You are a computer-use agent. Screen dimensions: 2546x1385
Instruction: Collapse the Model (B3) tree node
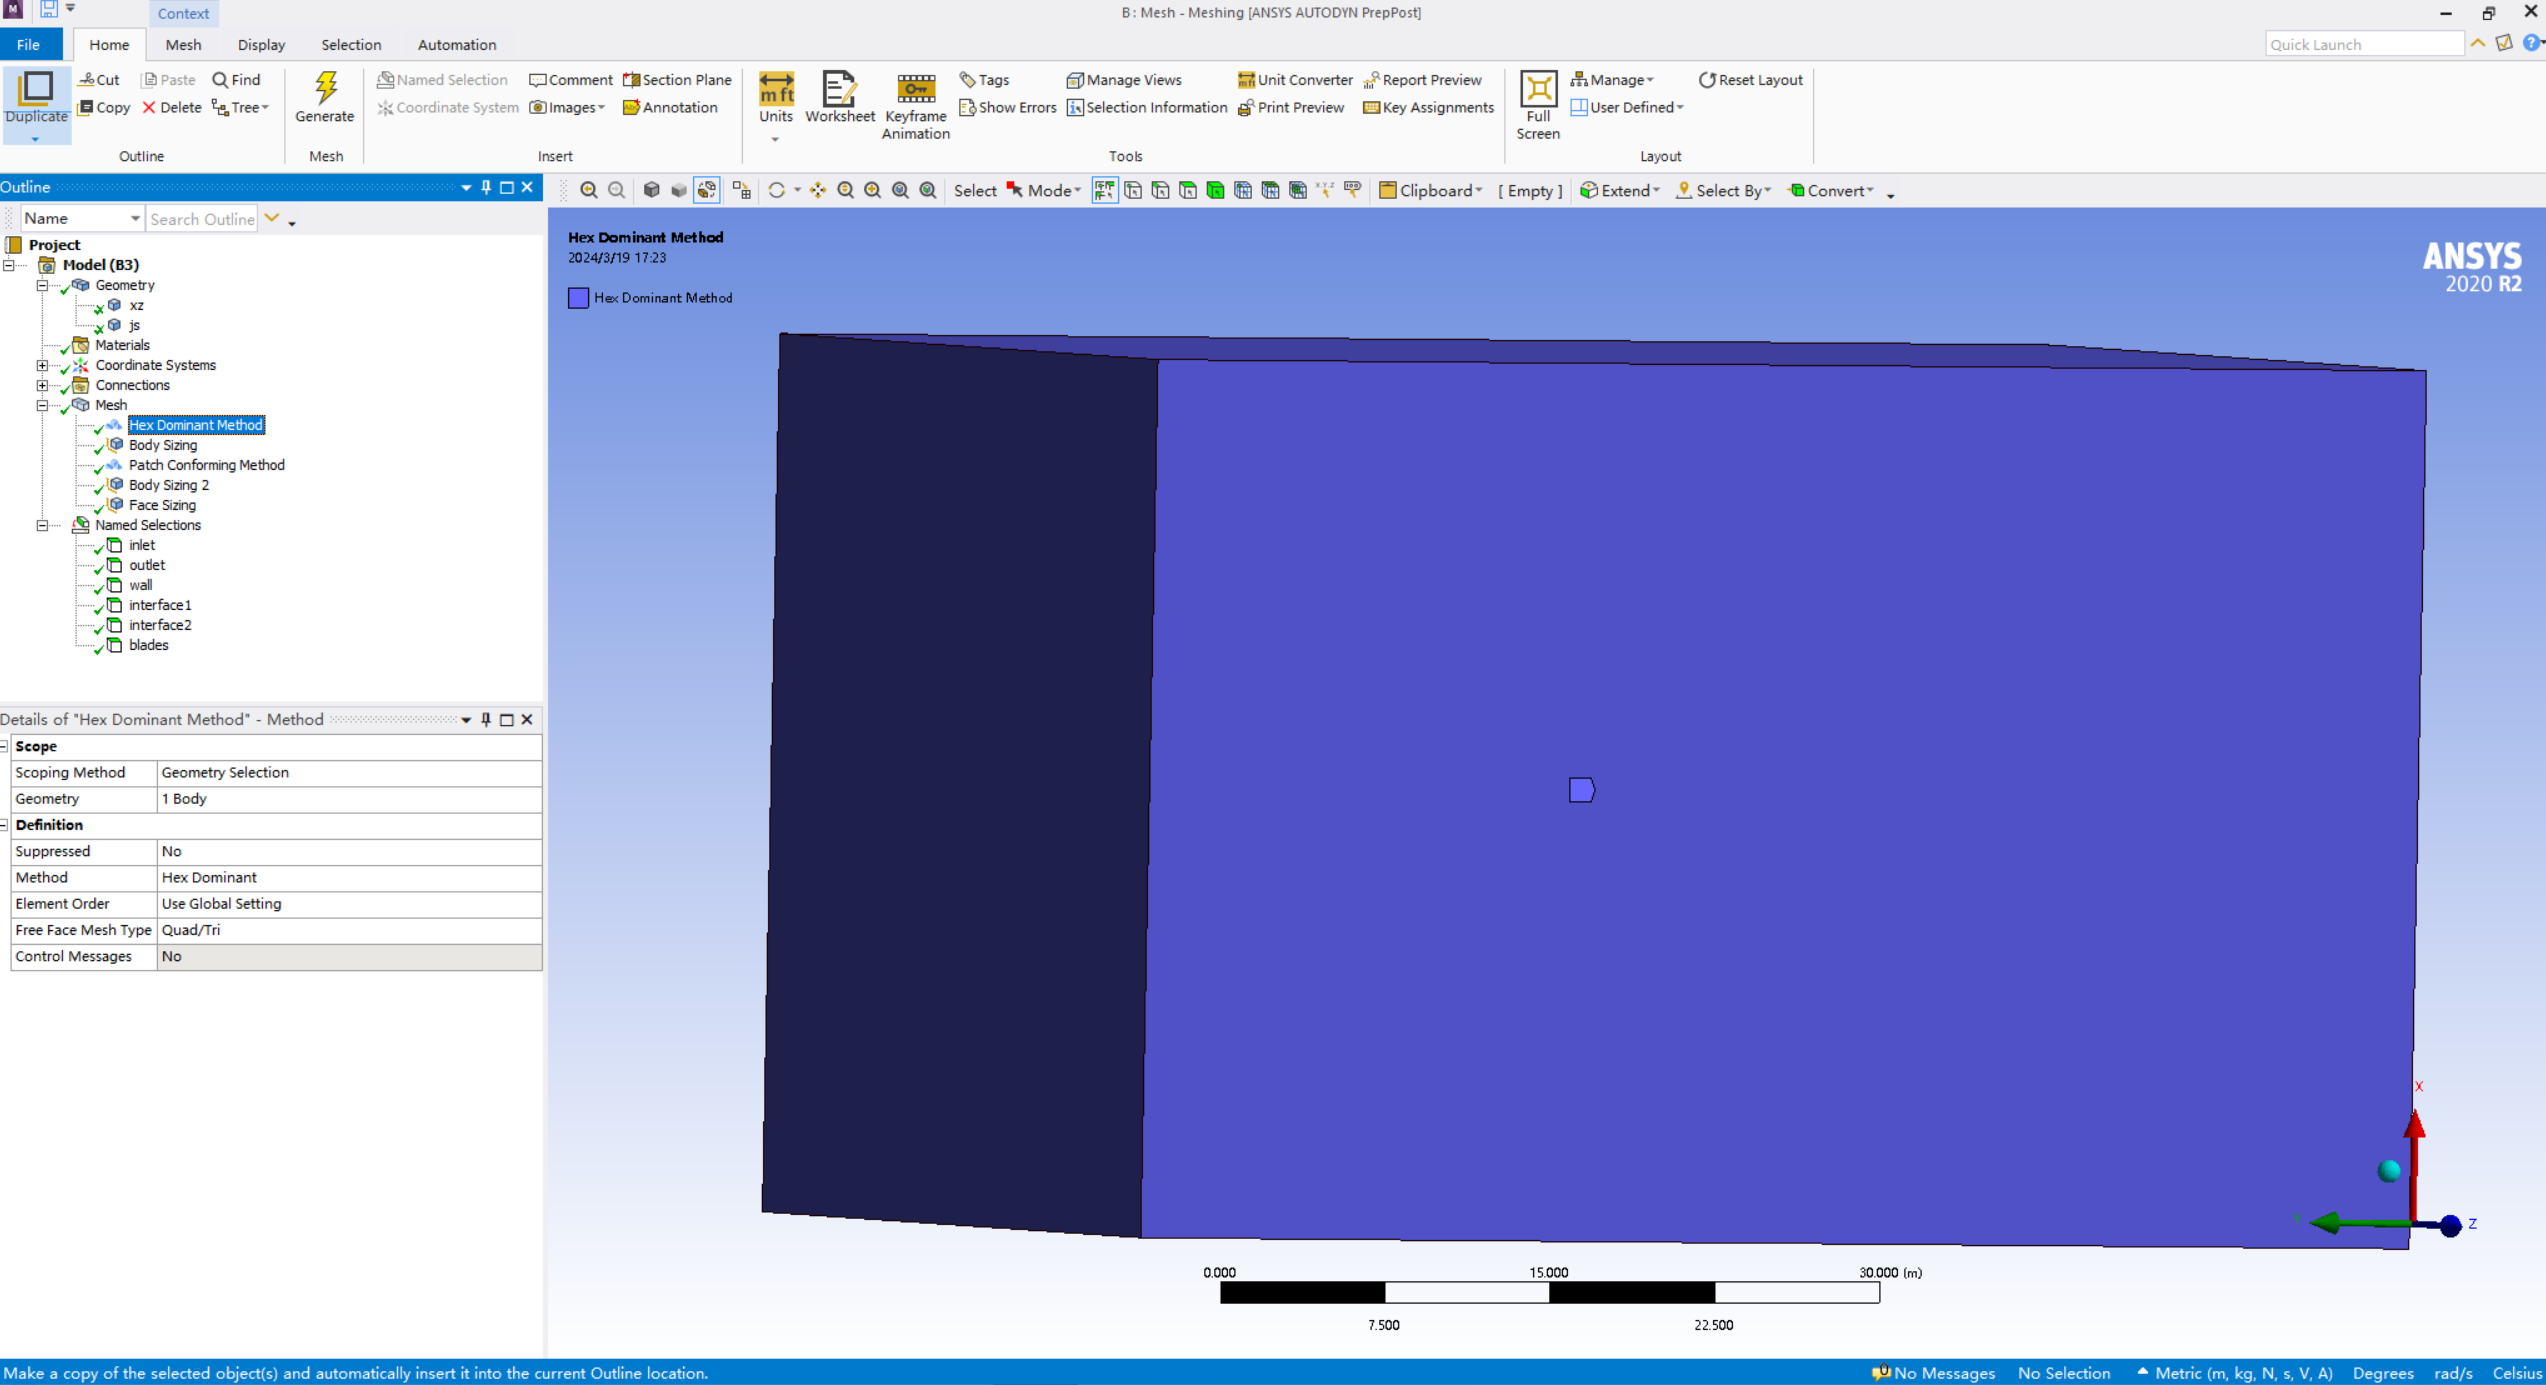tap(9, 265)
